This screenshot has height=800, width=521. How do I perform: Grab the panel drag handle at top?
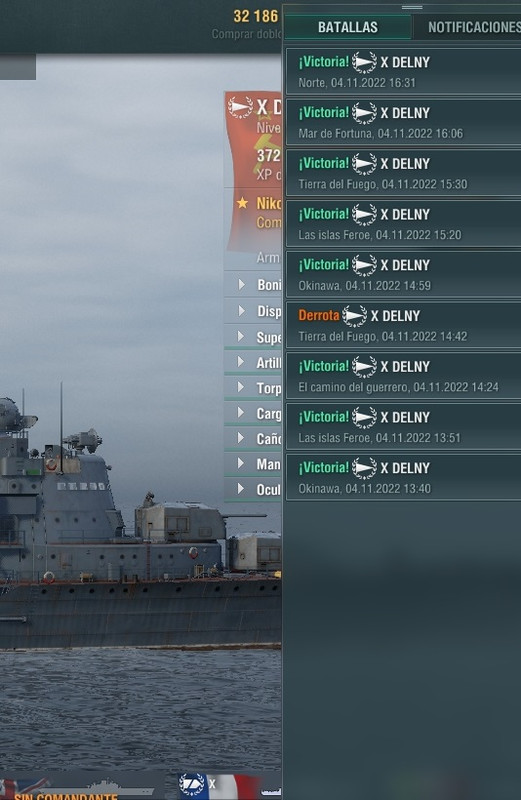pyautogui.click(x=412, y=7)
